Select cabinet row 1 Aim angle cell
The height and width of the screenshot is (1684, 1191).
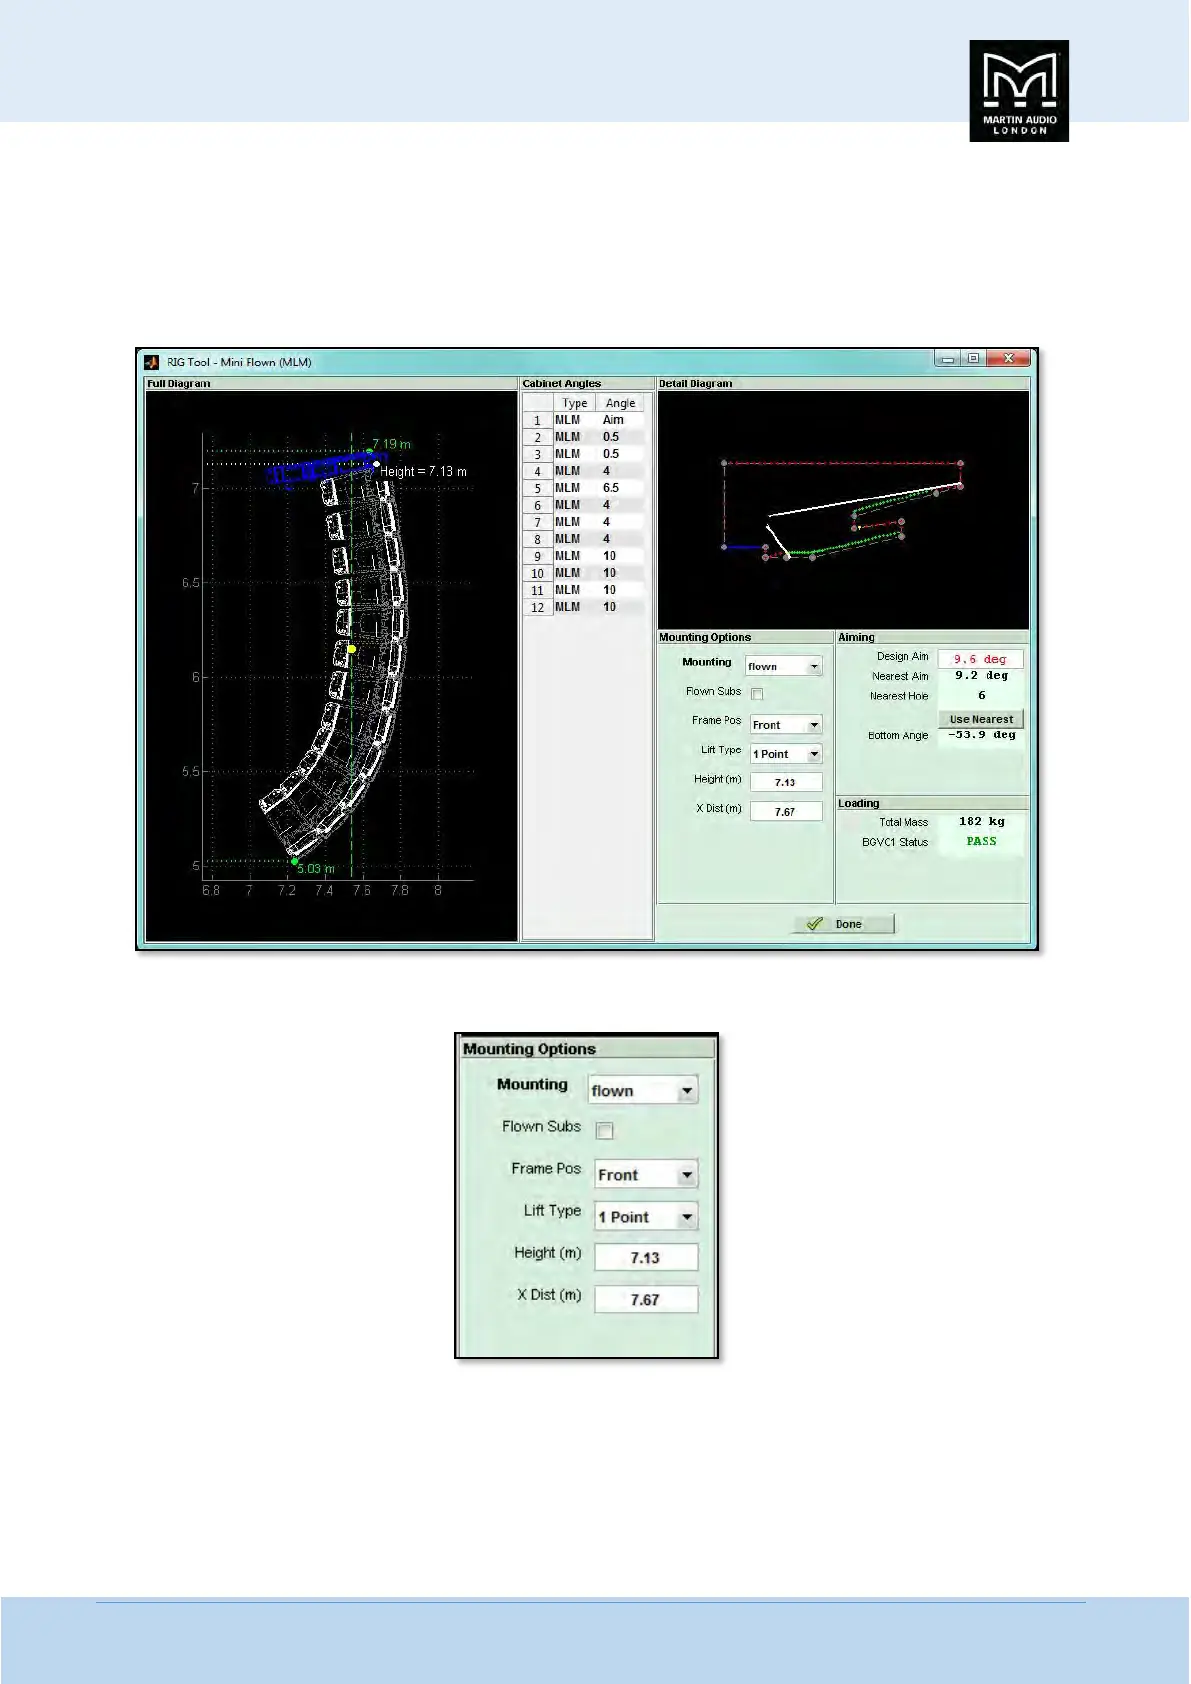pyautogui.click(x=620, y=420)
